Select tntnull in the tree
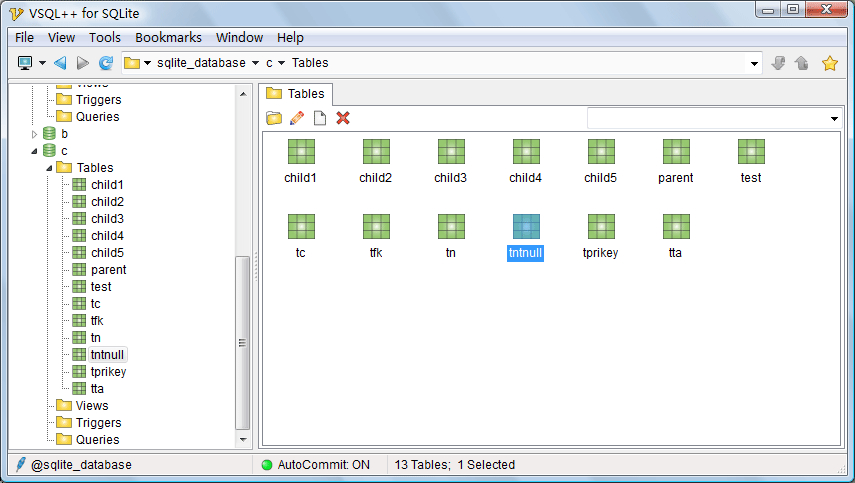 [x=107, y=355]
